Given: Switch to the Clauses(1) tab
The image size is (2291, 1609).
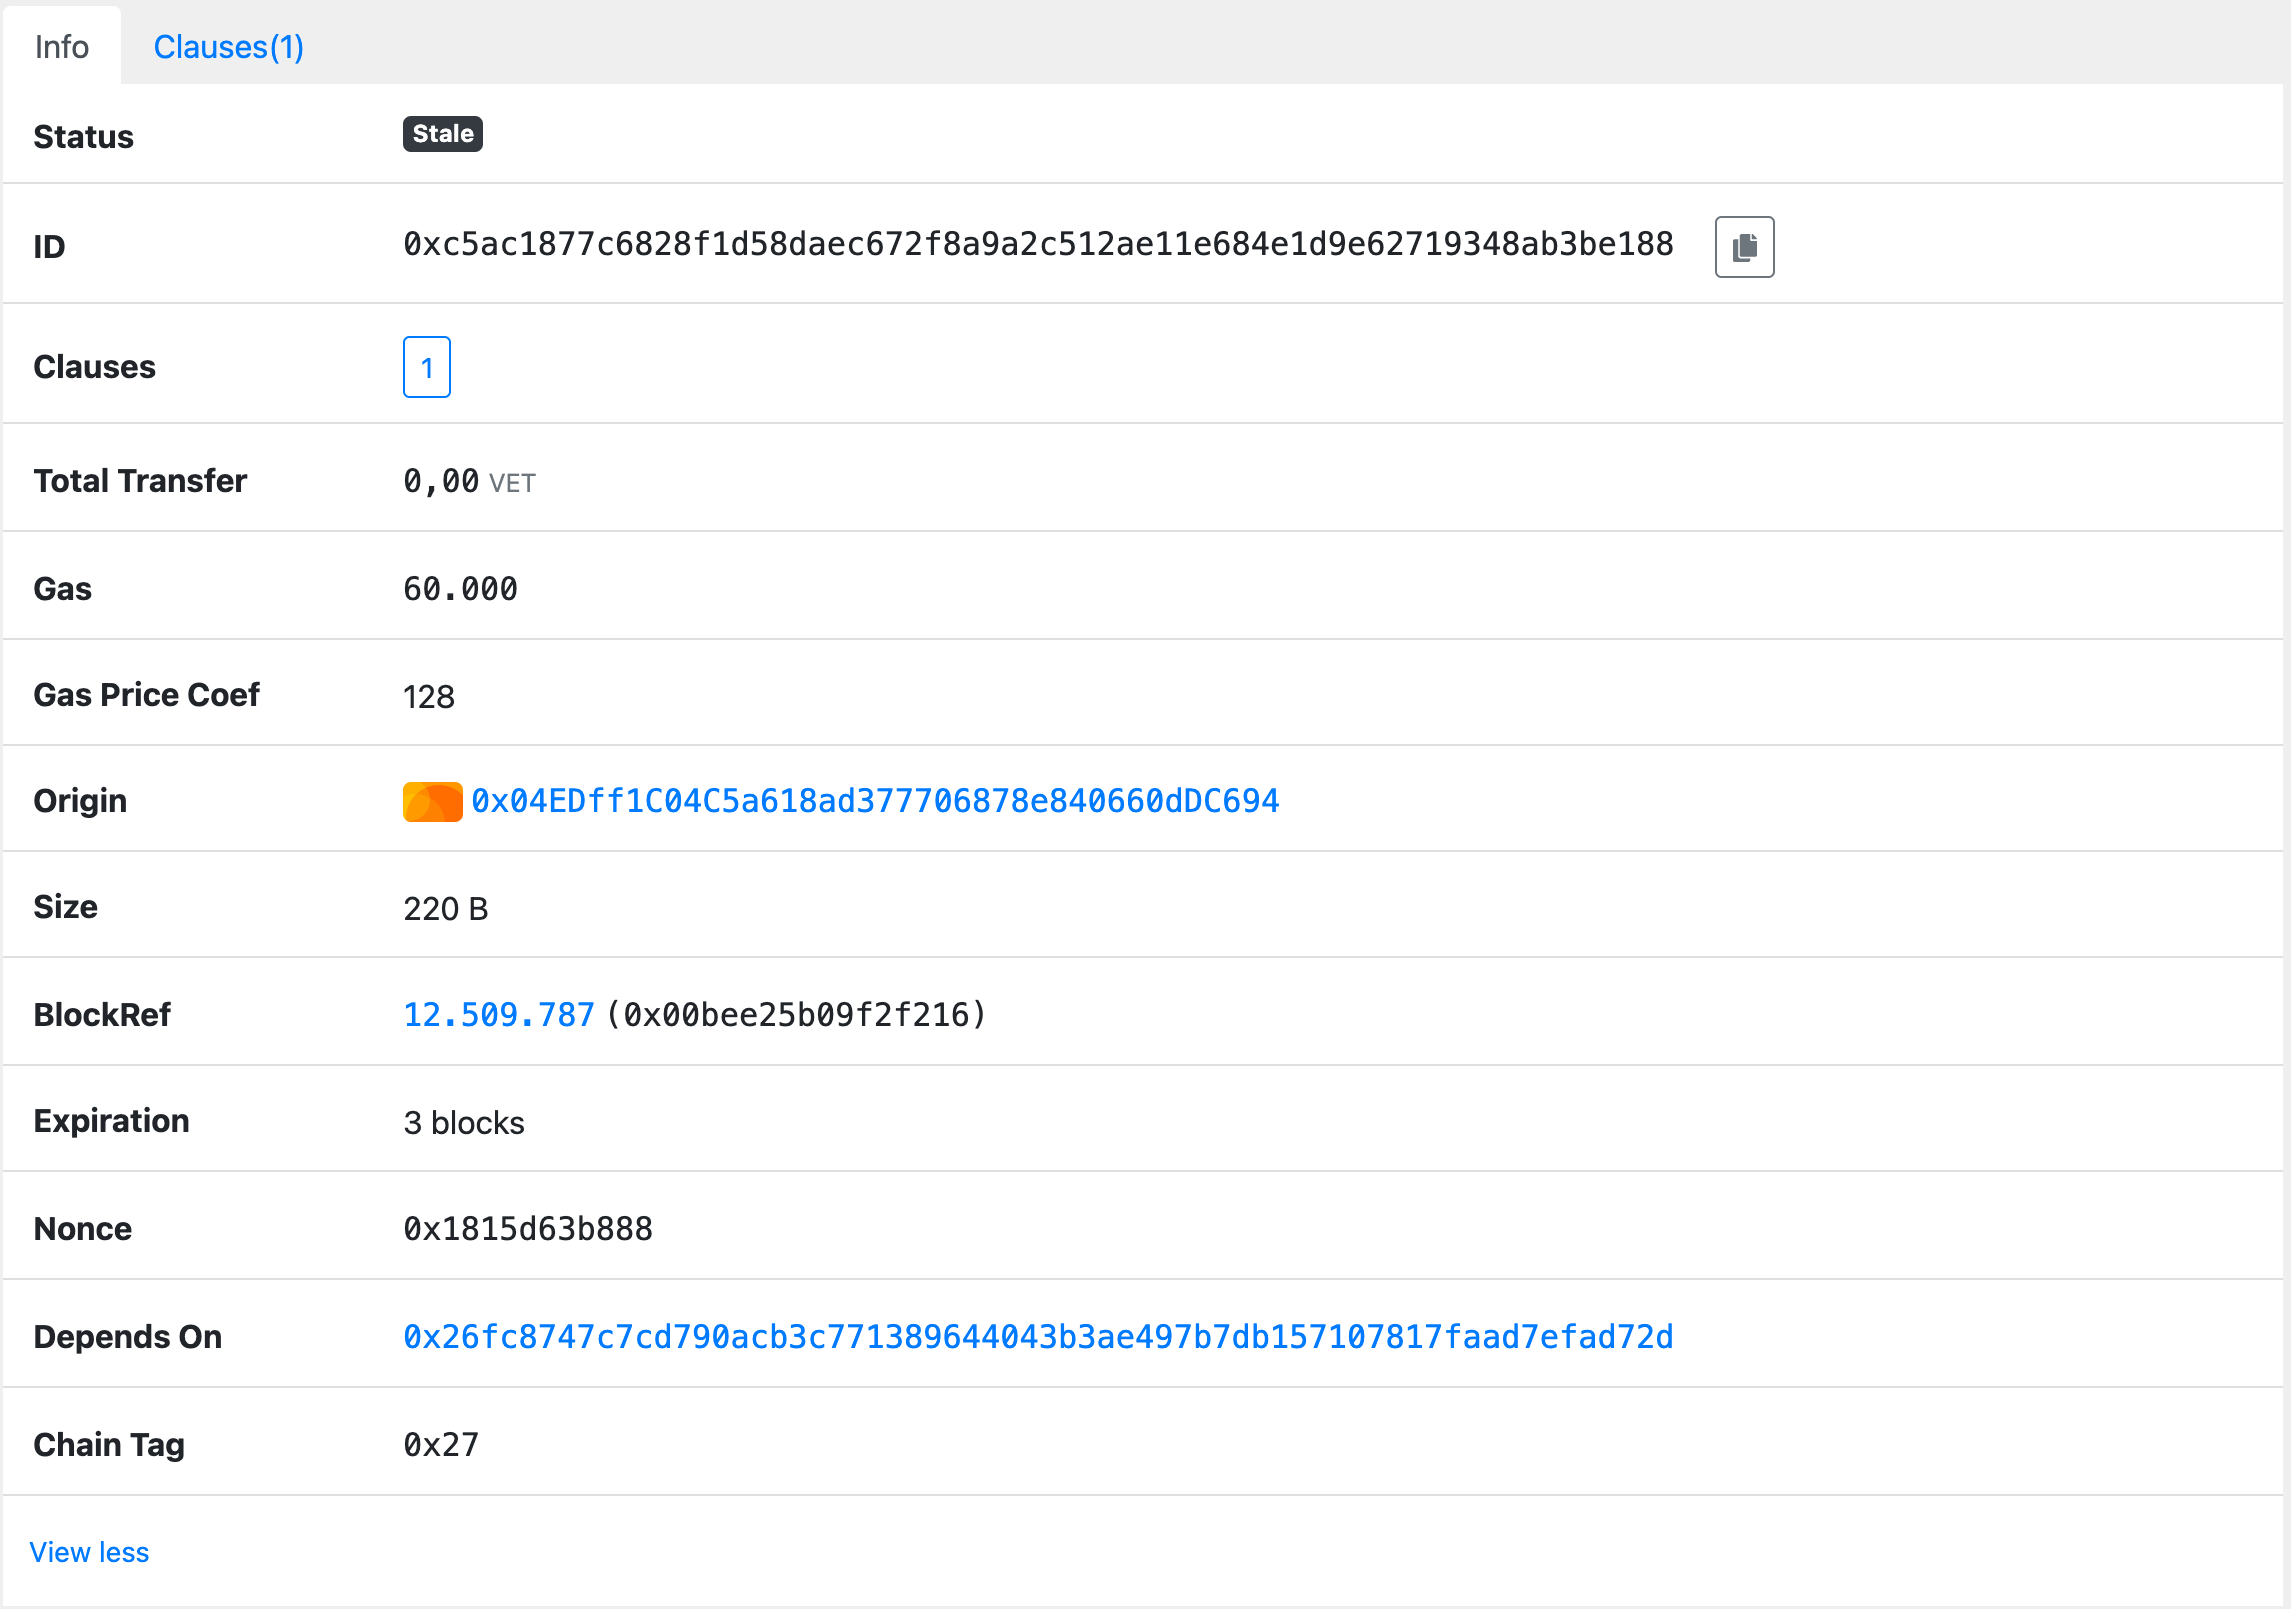Looking at the screenshot, I should (228, 47).
